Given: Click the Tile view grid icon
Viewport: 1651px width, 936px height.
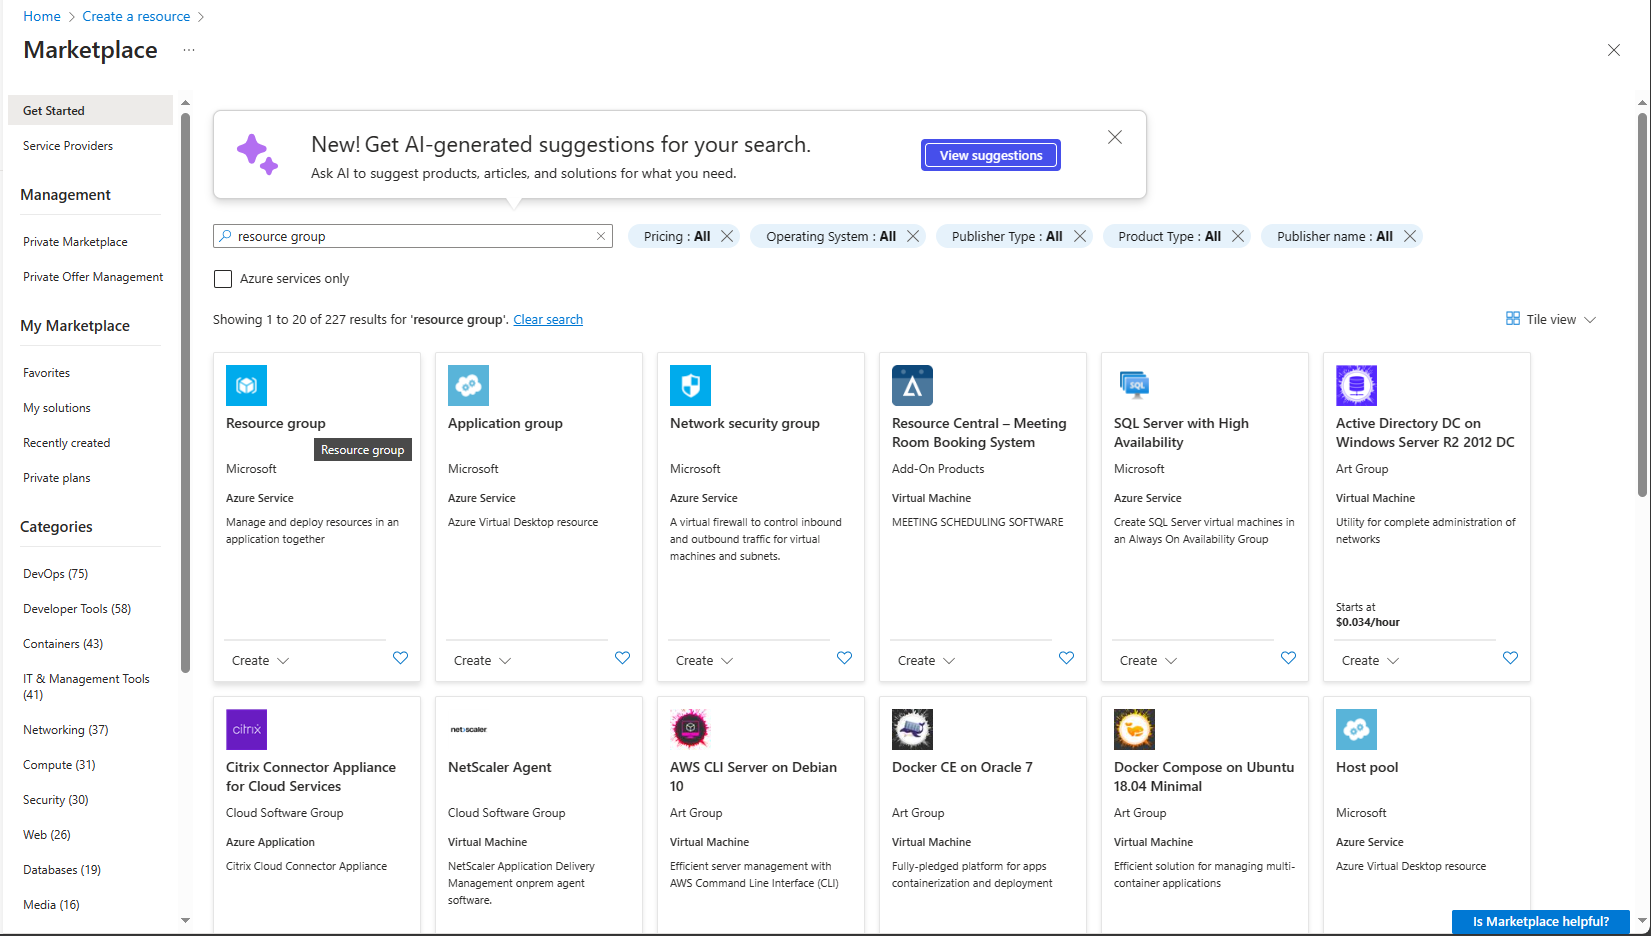Looking at the screenshot, I should tap(1513, 318).
